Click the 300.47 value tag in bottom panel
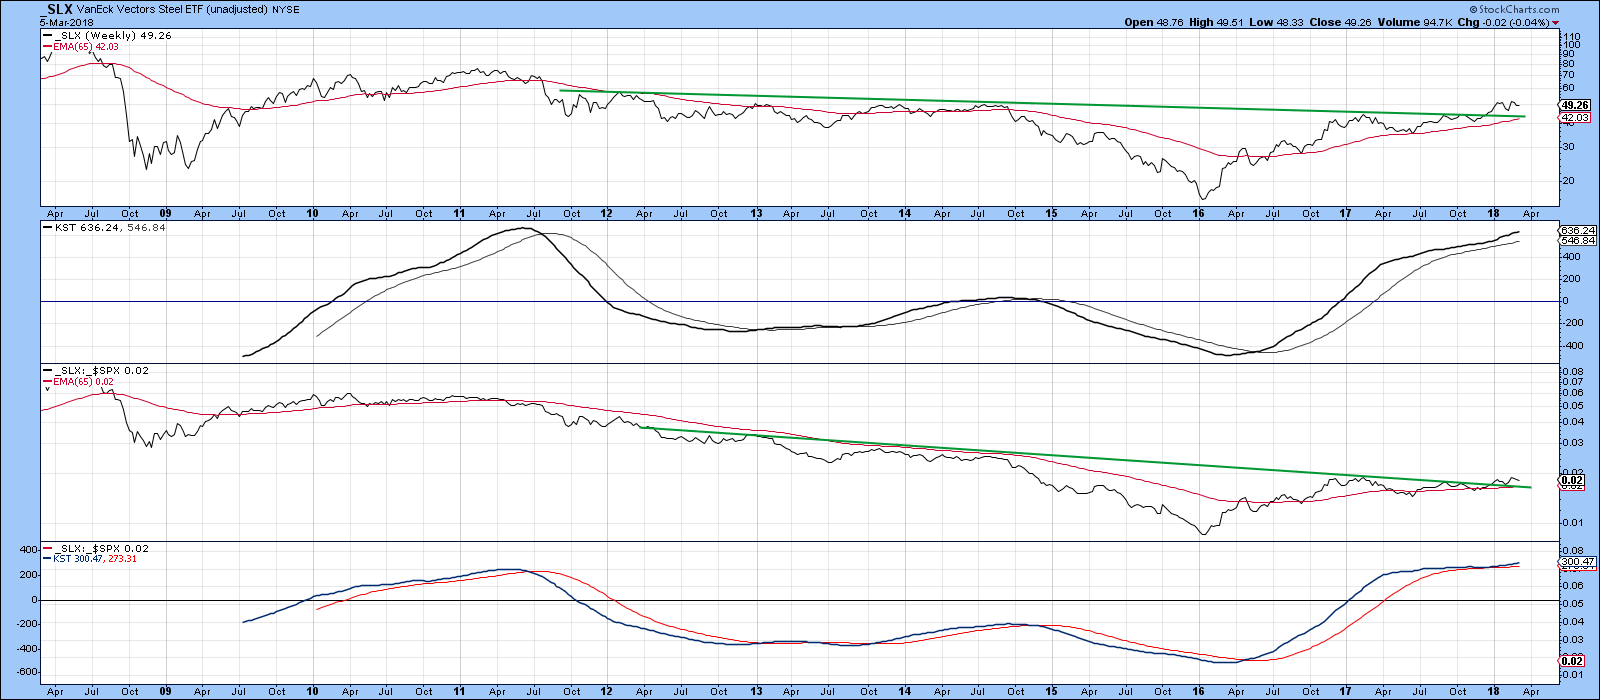The width and height of the screenshot is (1600, 700). pyautogui.click(x=1576, y=562)
